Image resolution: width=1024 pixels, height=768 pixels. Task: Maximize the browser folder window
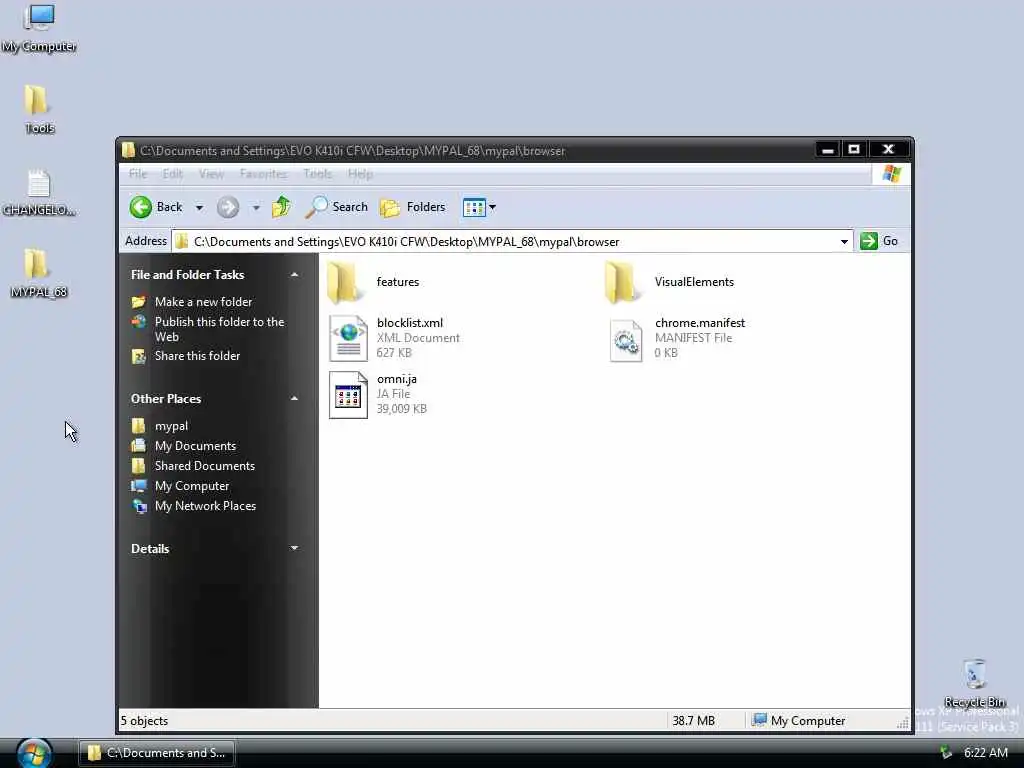853,150
